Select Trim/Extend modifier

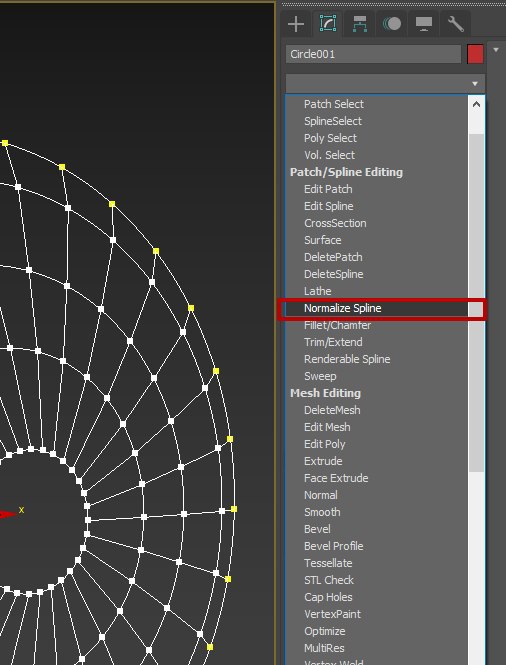pyautogui.click(x=333, y=342)
